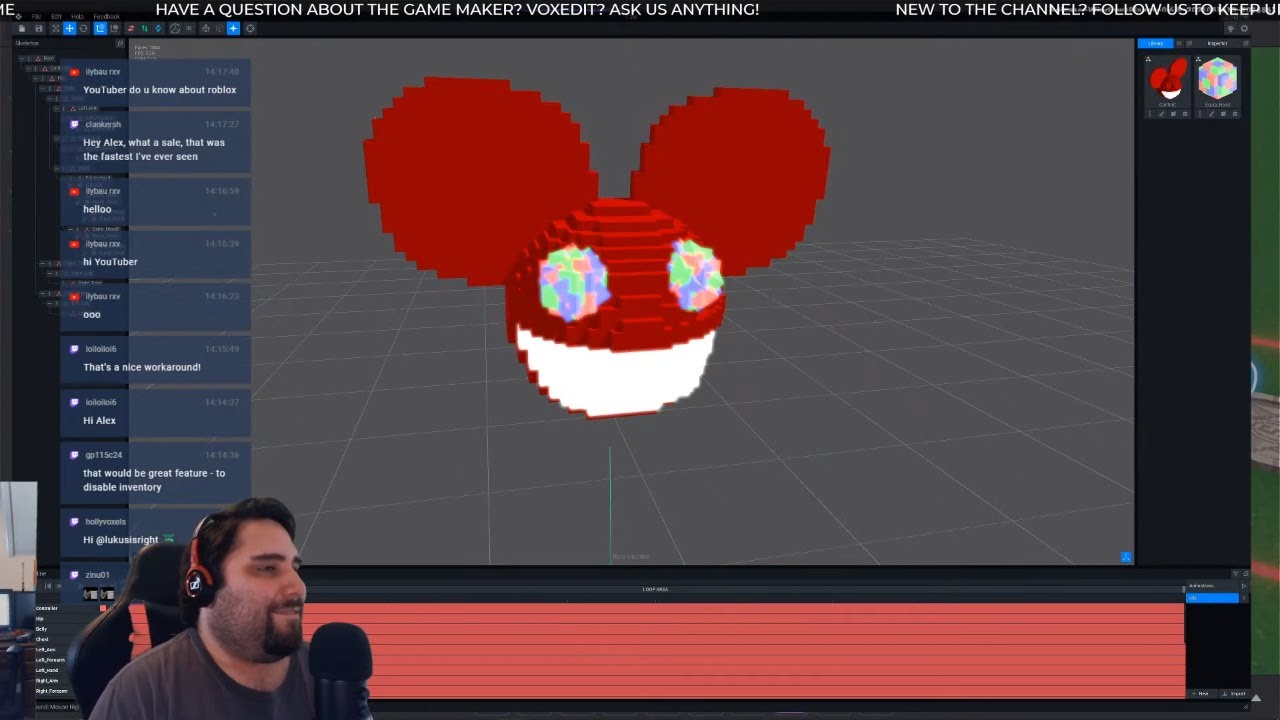The width and height of the screenshot is (1280, 720).
Task: Click the red swap arrows toolbar icon
Action: 131,29
